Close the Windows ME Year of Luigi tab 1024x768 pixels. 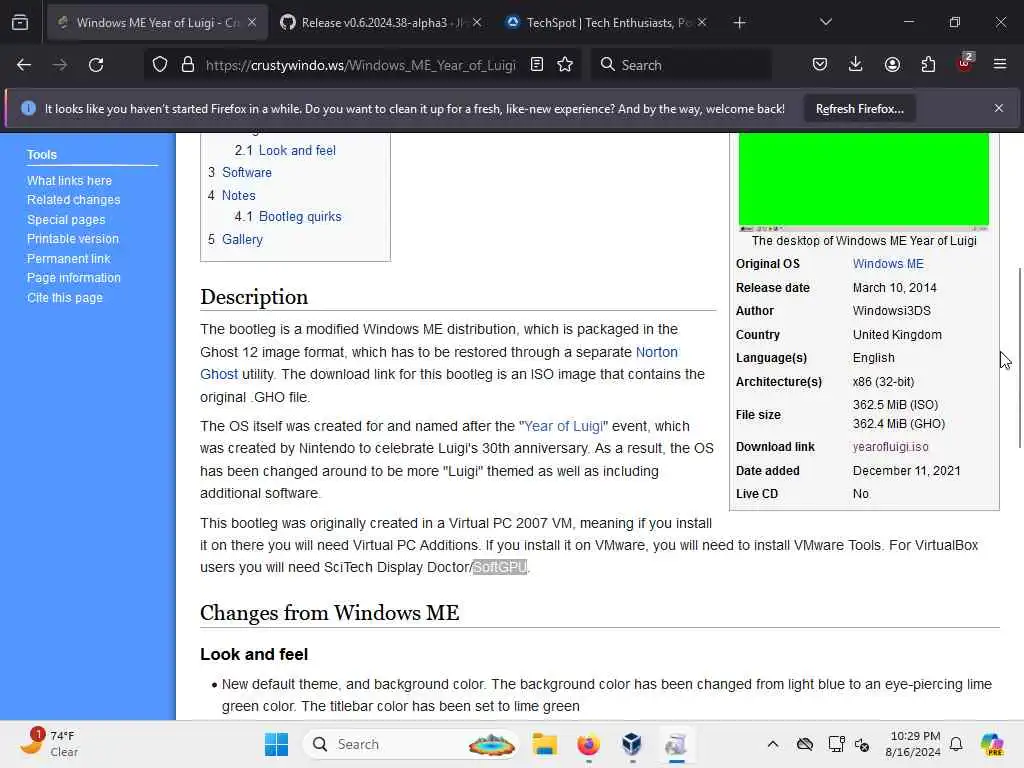(x=252, y=23)
